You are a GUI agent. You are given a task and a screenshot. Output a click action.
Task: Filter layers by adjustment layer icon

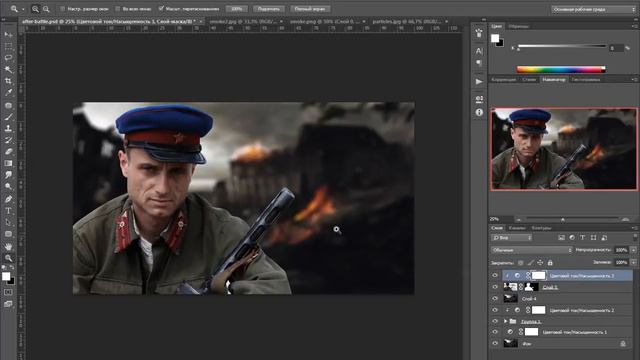pyautogui.click(x=572, y=238)
